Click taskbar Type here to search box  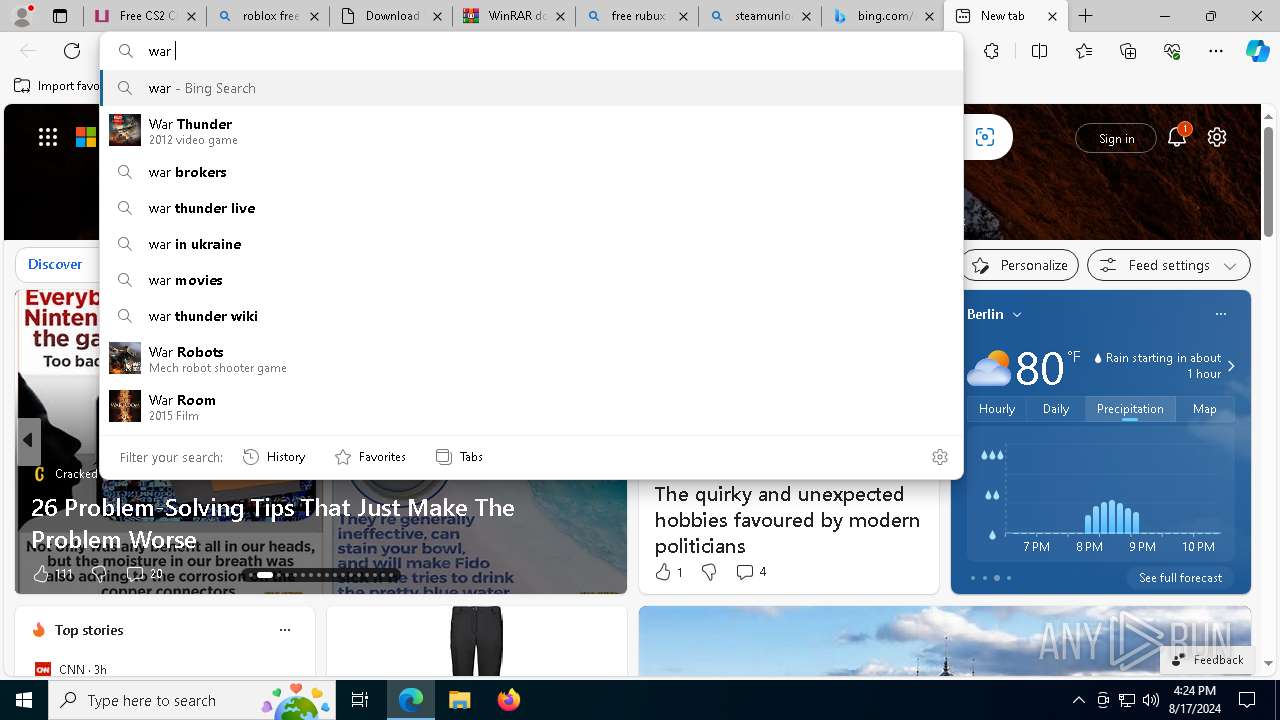tap(192, 700)
